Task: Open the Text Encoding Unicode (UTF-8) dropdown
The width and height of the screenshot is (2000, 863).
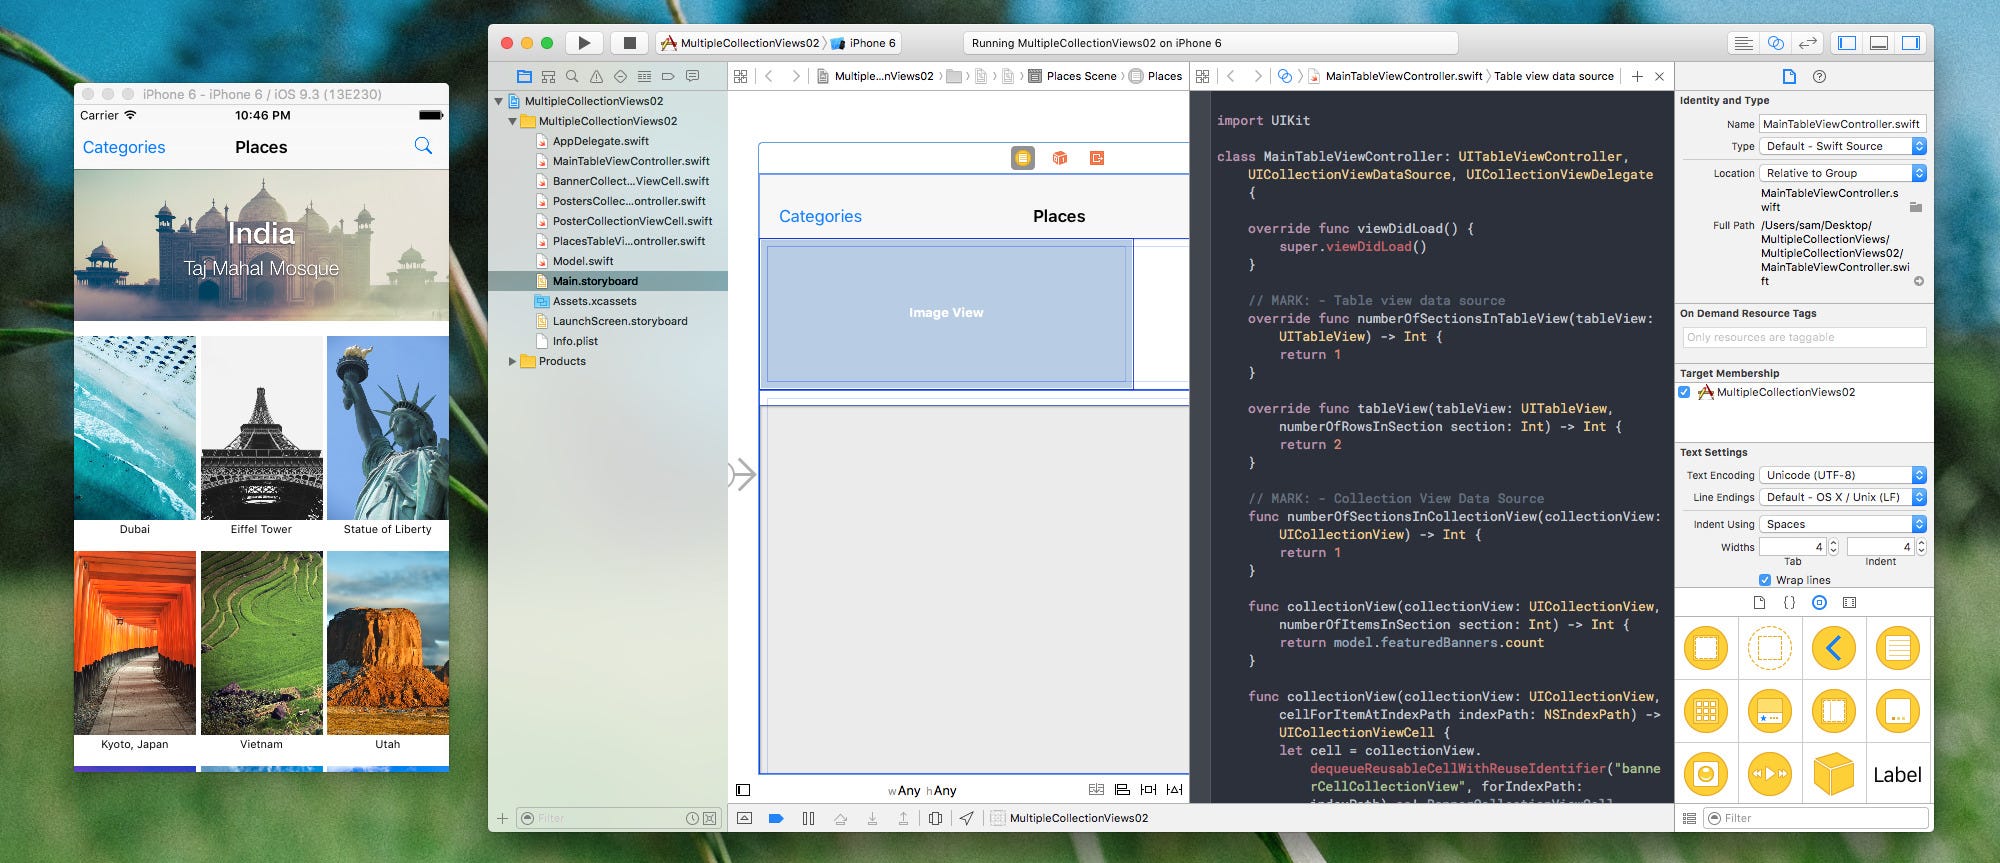Action: [1843, 475]
